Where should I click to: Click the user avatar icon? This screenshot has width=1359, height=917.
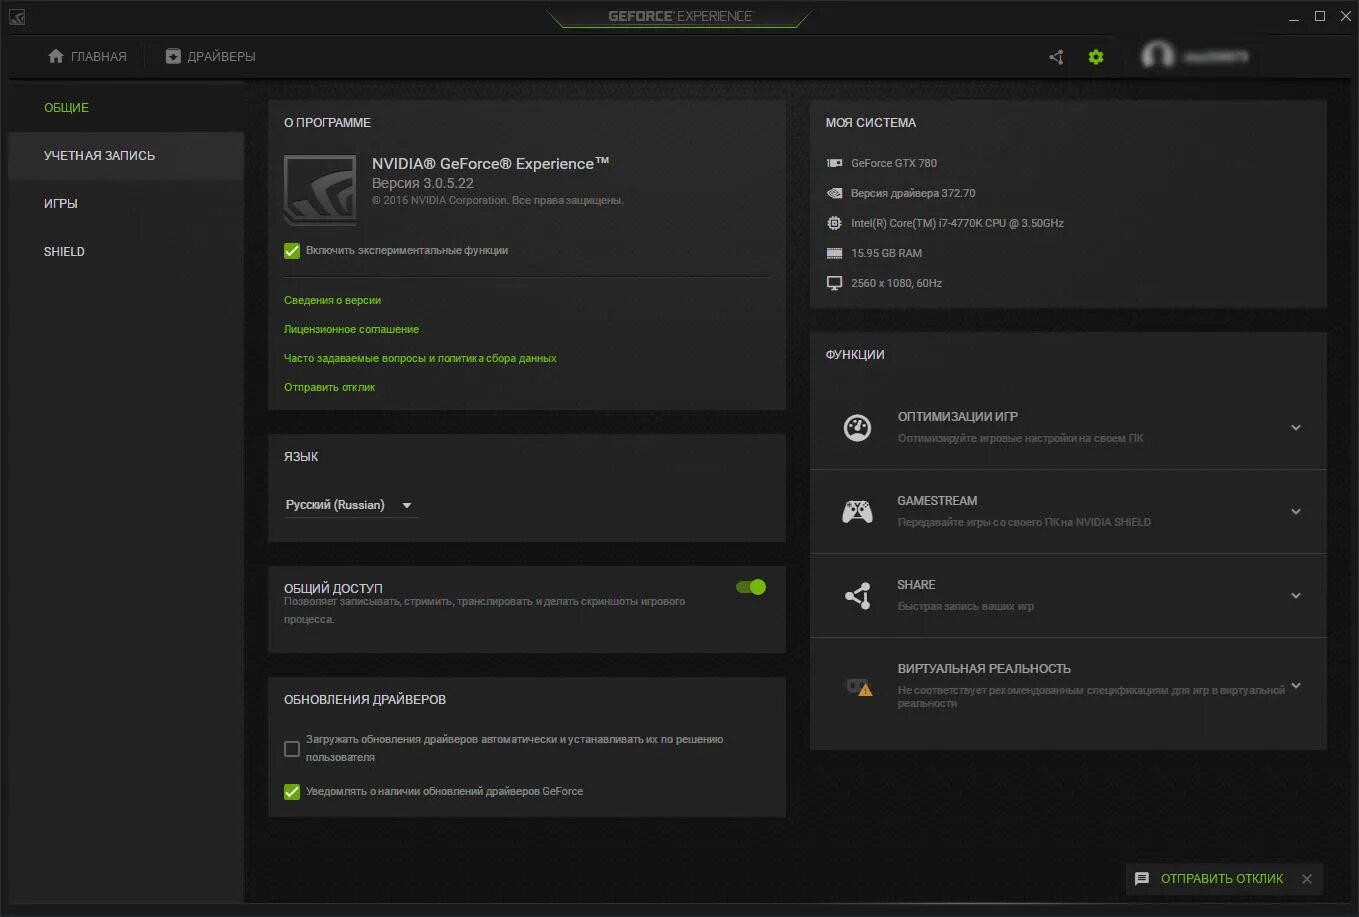[1157, 56]
